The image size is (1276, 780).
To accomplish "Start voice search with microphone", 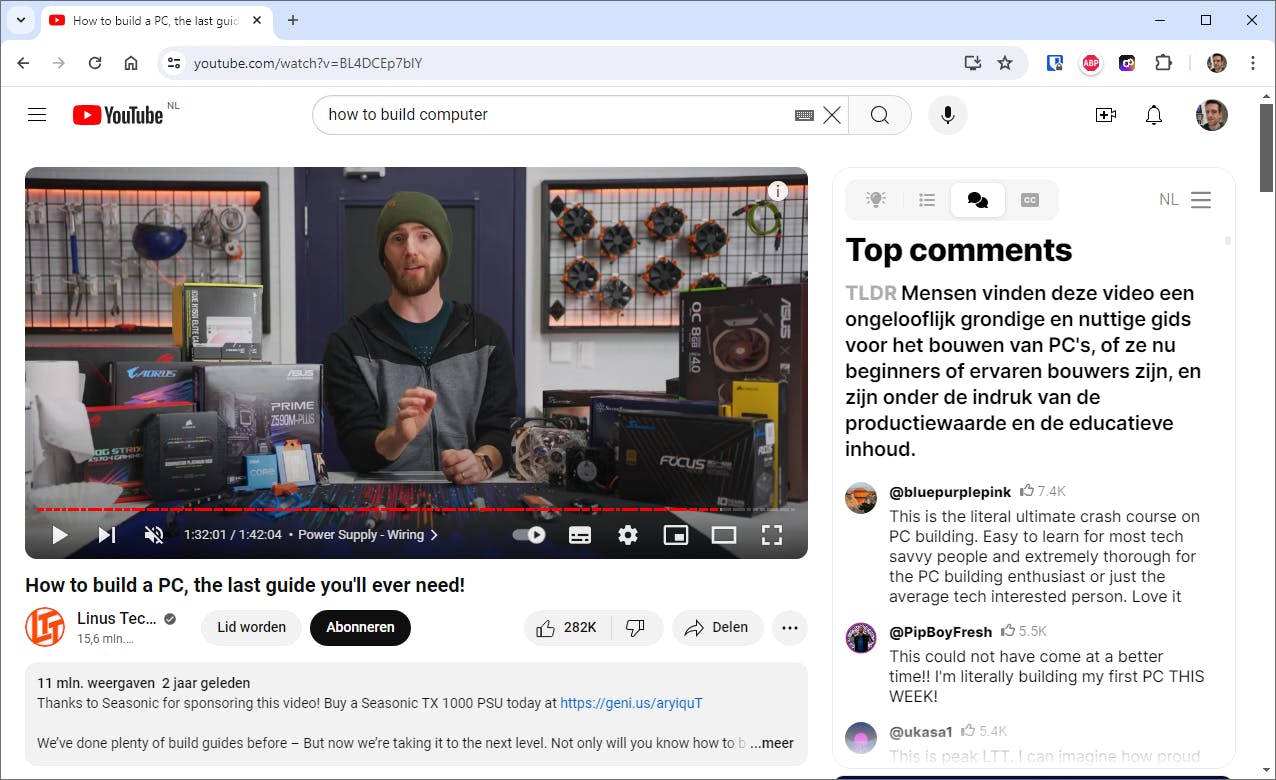I will pos(948,115).
